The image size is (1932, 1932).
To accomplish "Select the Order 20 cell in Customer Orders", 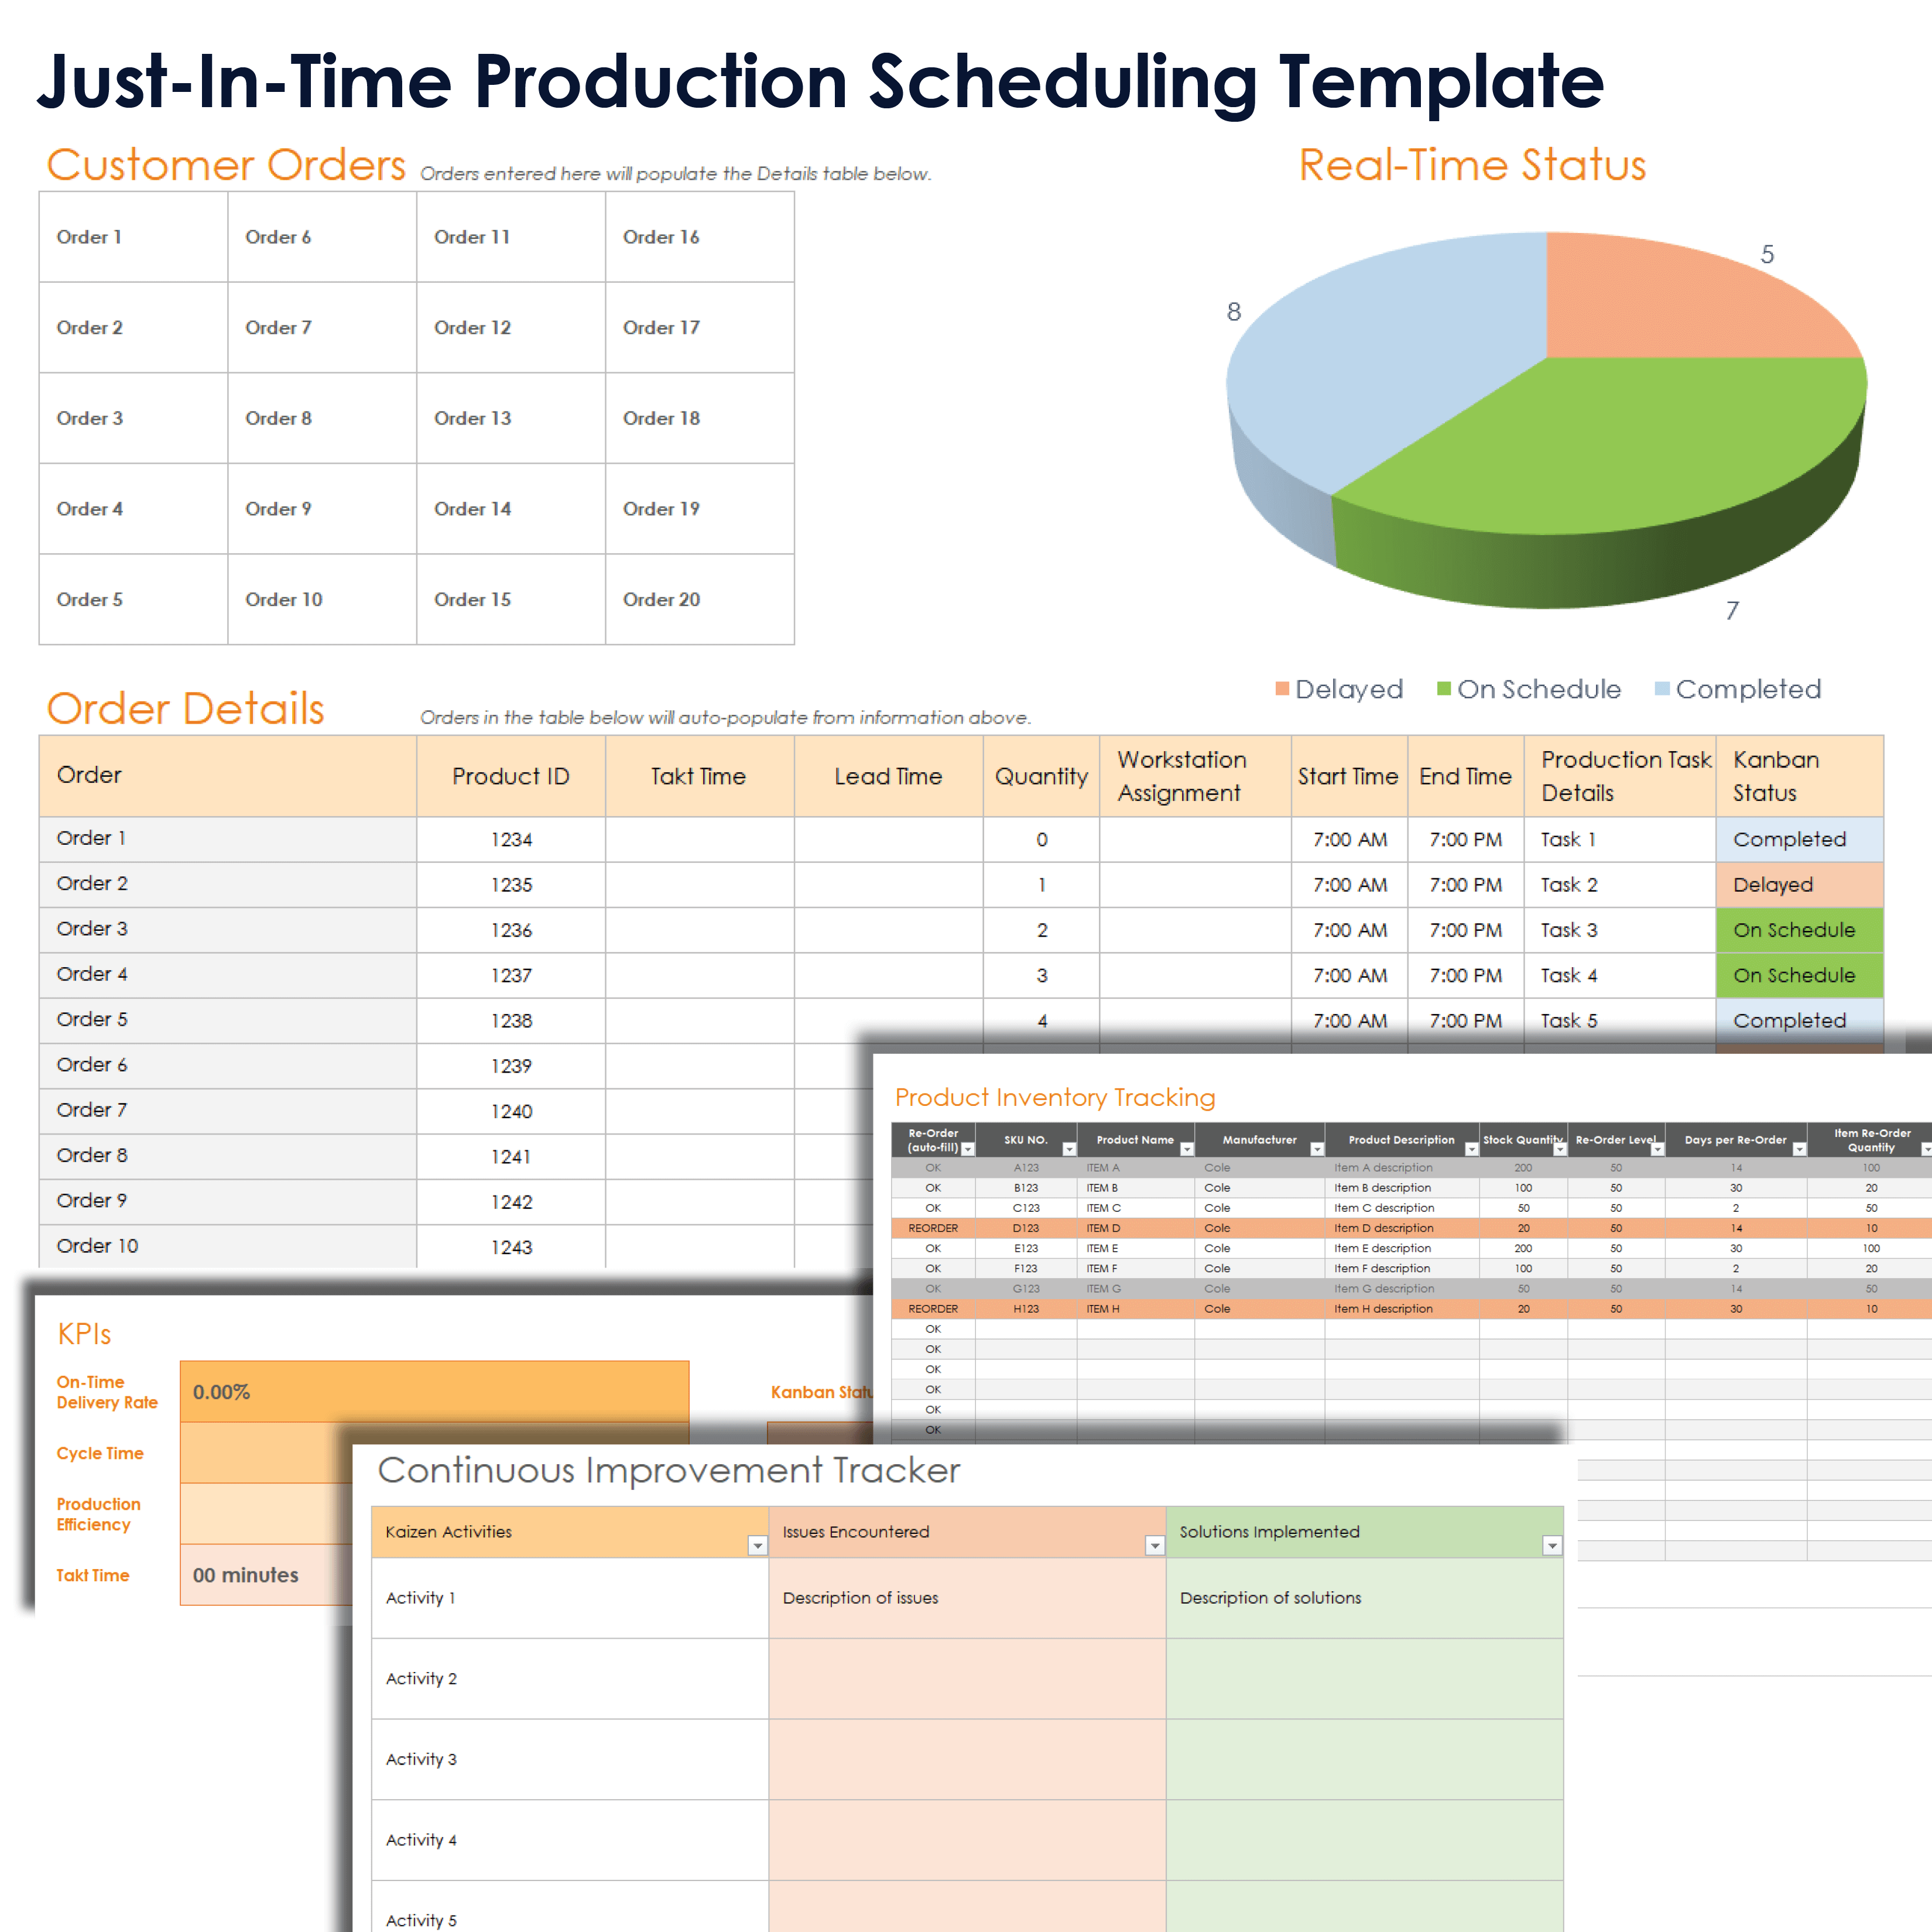I will tap(700, 599).
